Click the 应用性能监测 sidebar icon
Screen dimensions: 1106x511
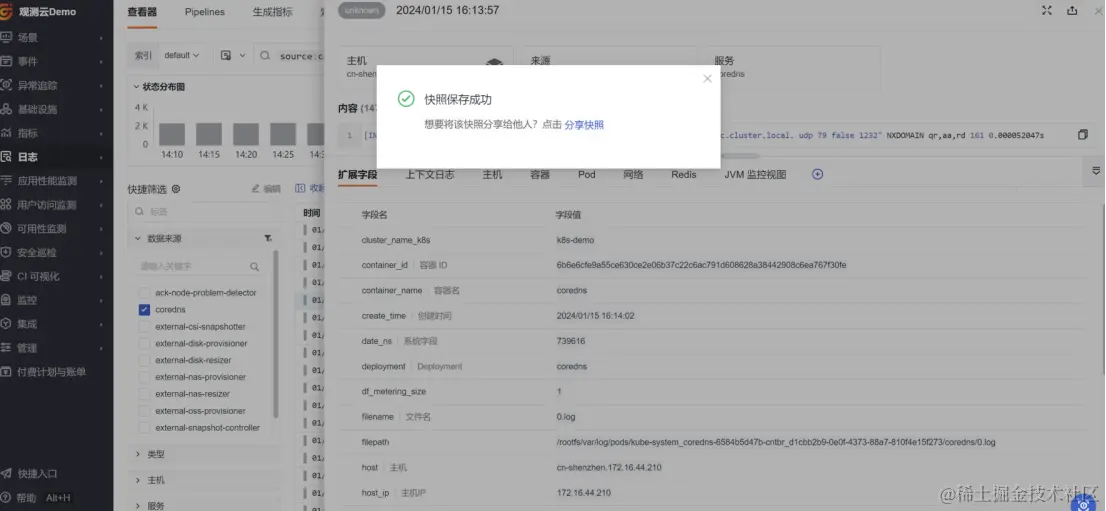[6, 181]
